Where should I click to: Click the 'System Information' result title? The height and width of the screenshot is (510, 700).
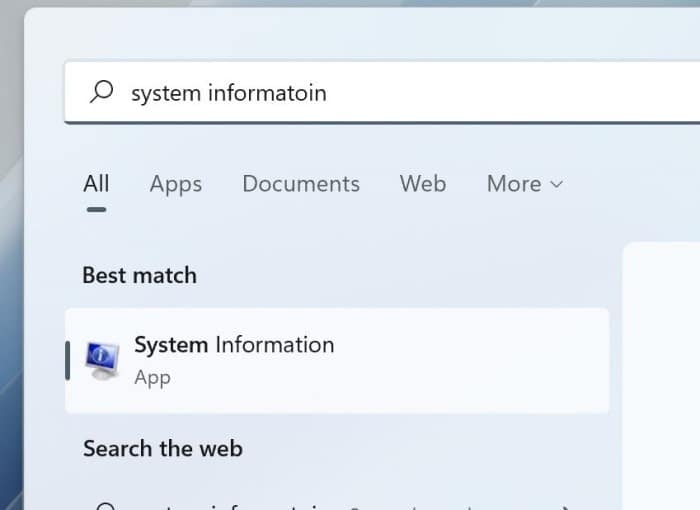234,345
